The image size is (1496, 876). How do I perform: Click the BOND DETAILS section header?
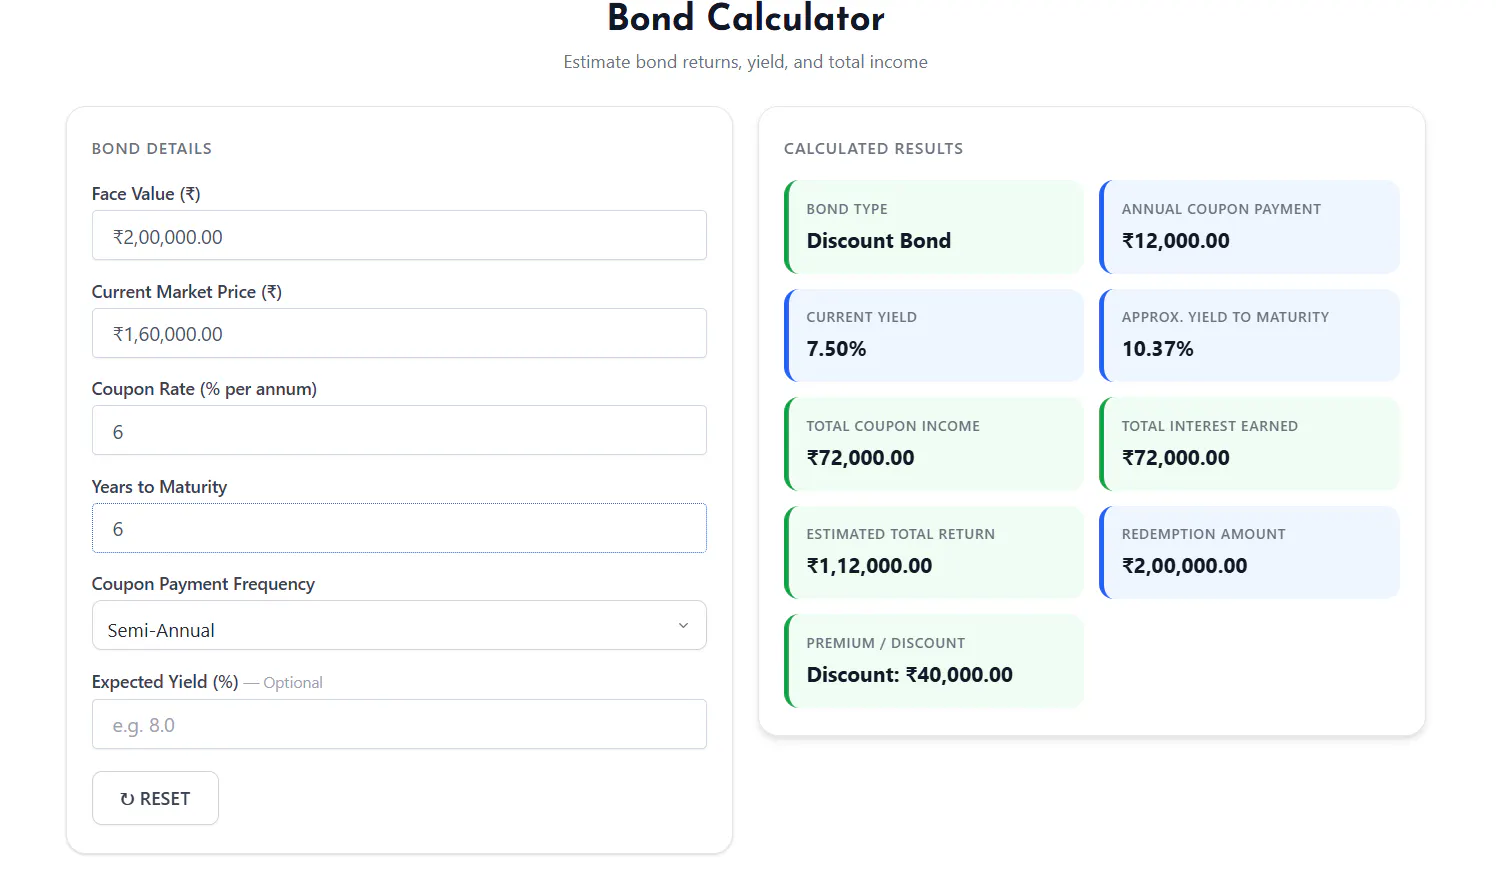tap(152, 148)
